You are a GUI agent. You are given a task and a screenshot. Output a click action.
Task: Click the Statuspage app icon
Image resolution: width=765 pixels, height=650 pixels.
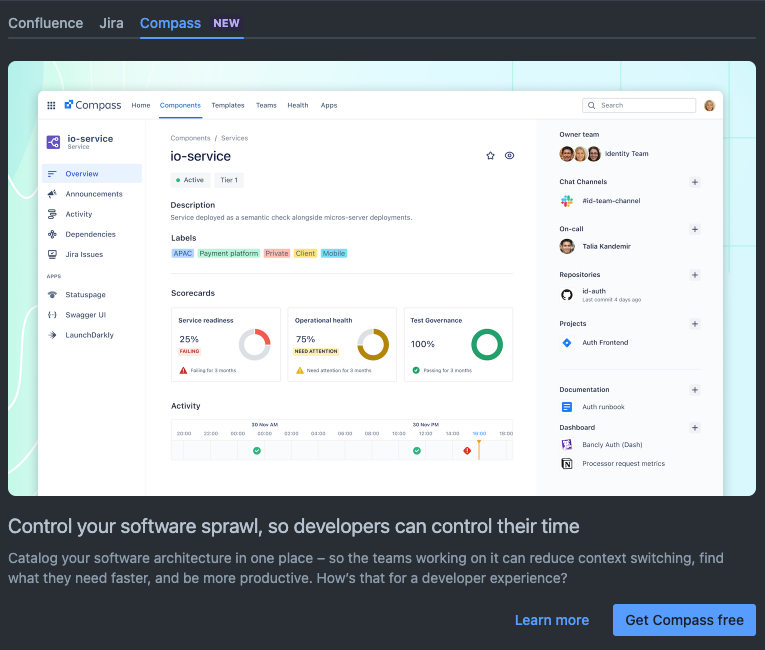click(x=52, y=294)
